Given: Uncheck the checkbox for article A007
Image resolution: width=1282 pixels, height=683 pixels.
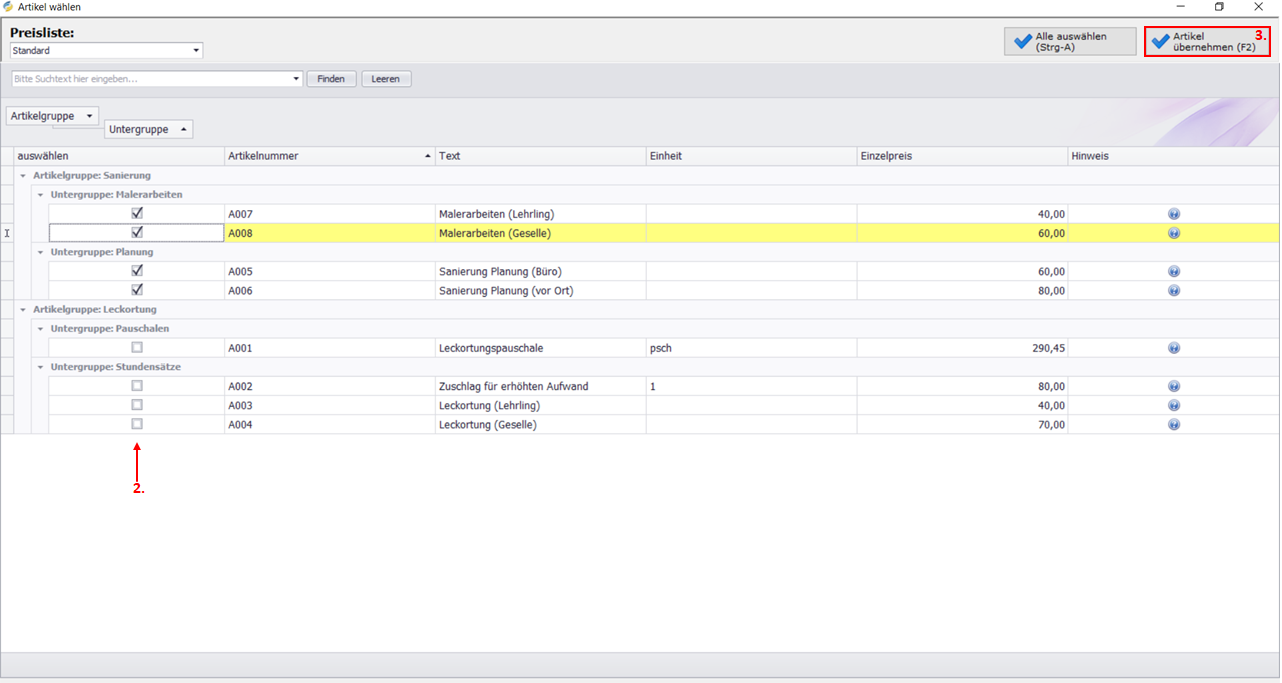Looking at the screenshot, I should 137,213.
